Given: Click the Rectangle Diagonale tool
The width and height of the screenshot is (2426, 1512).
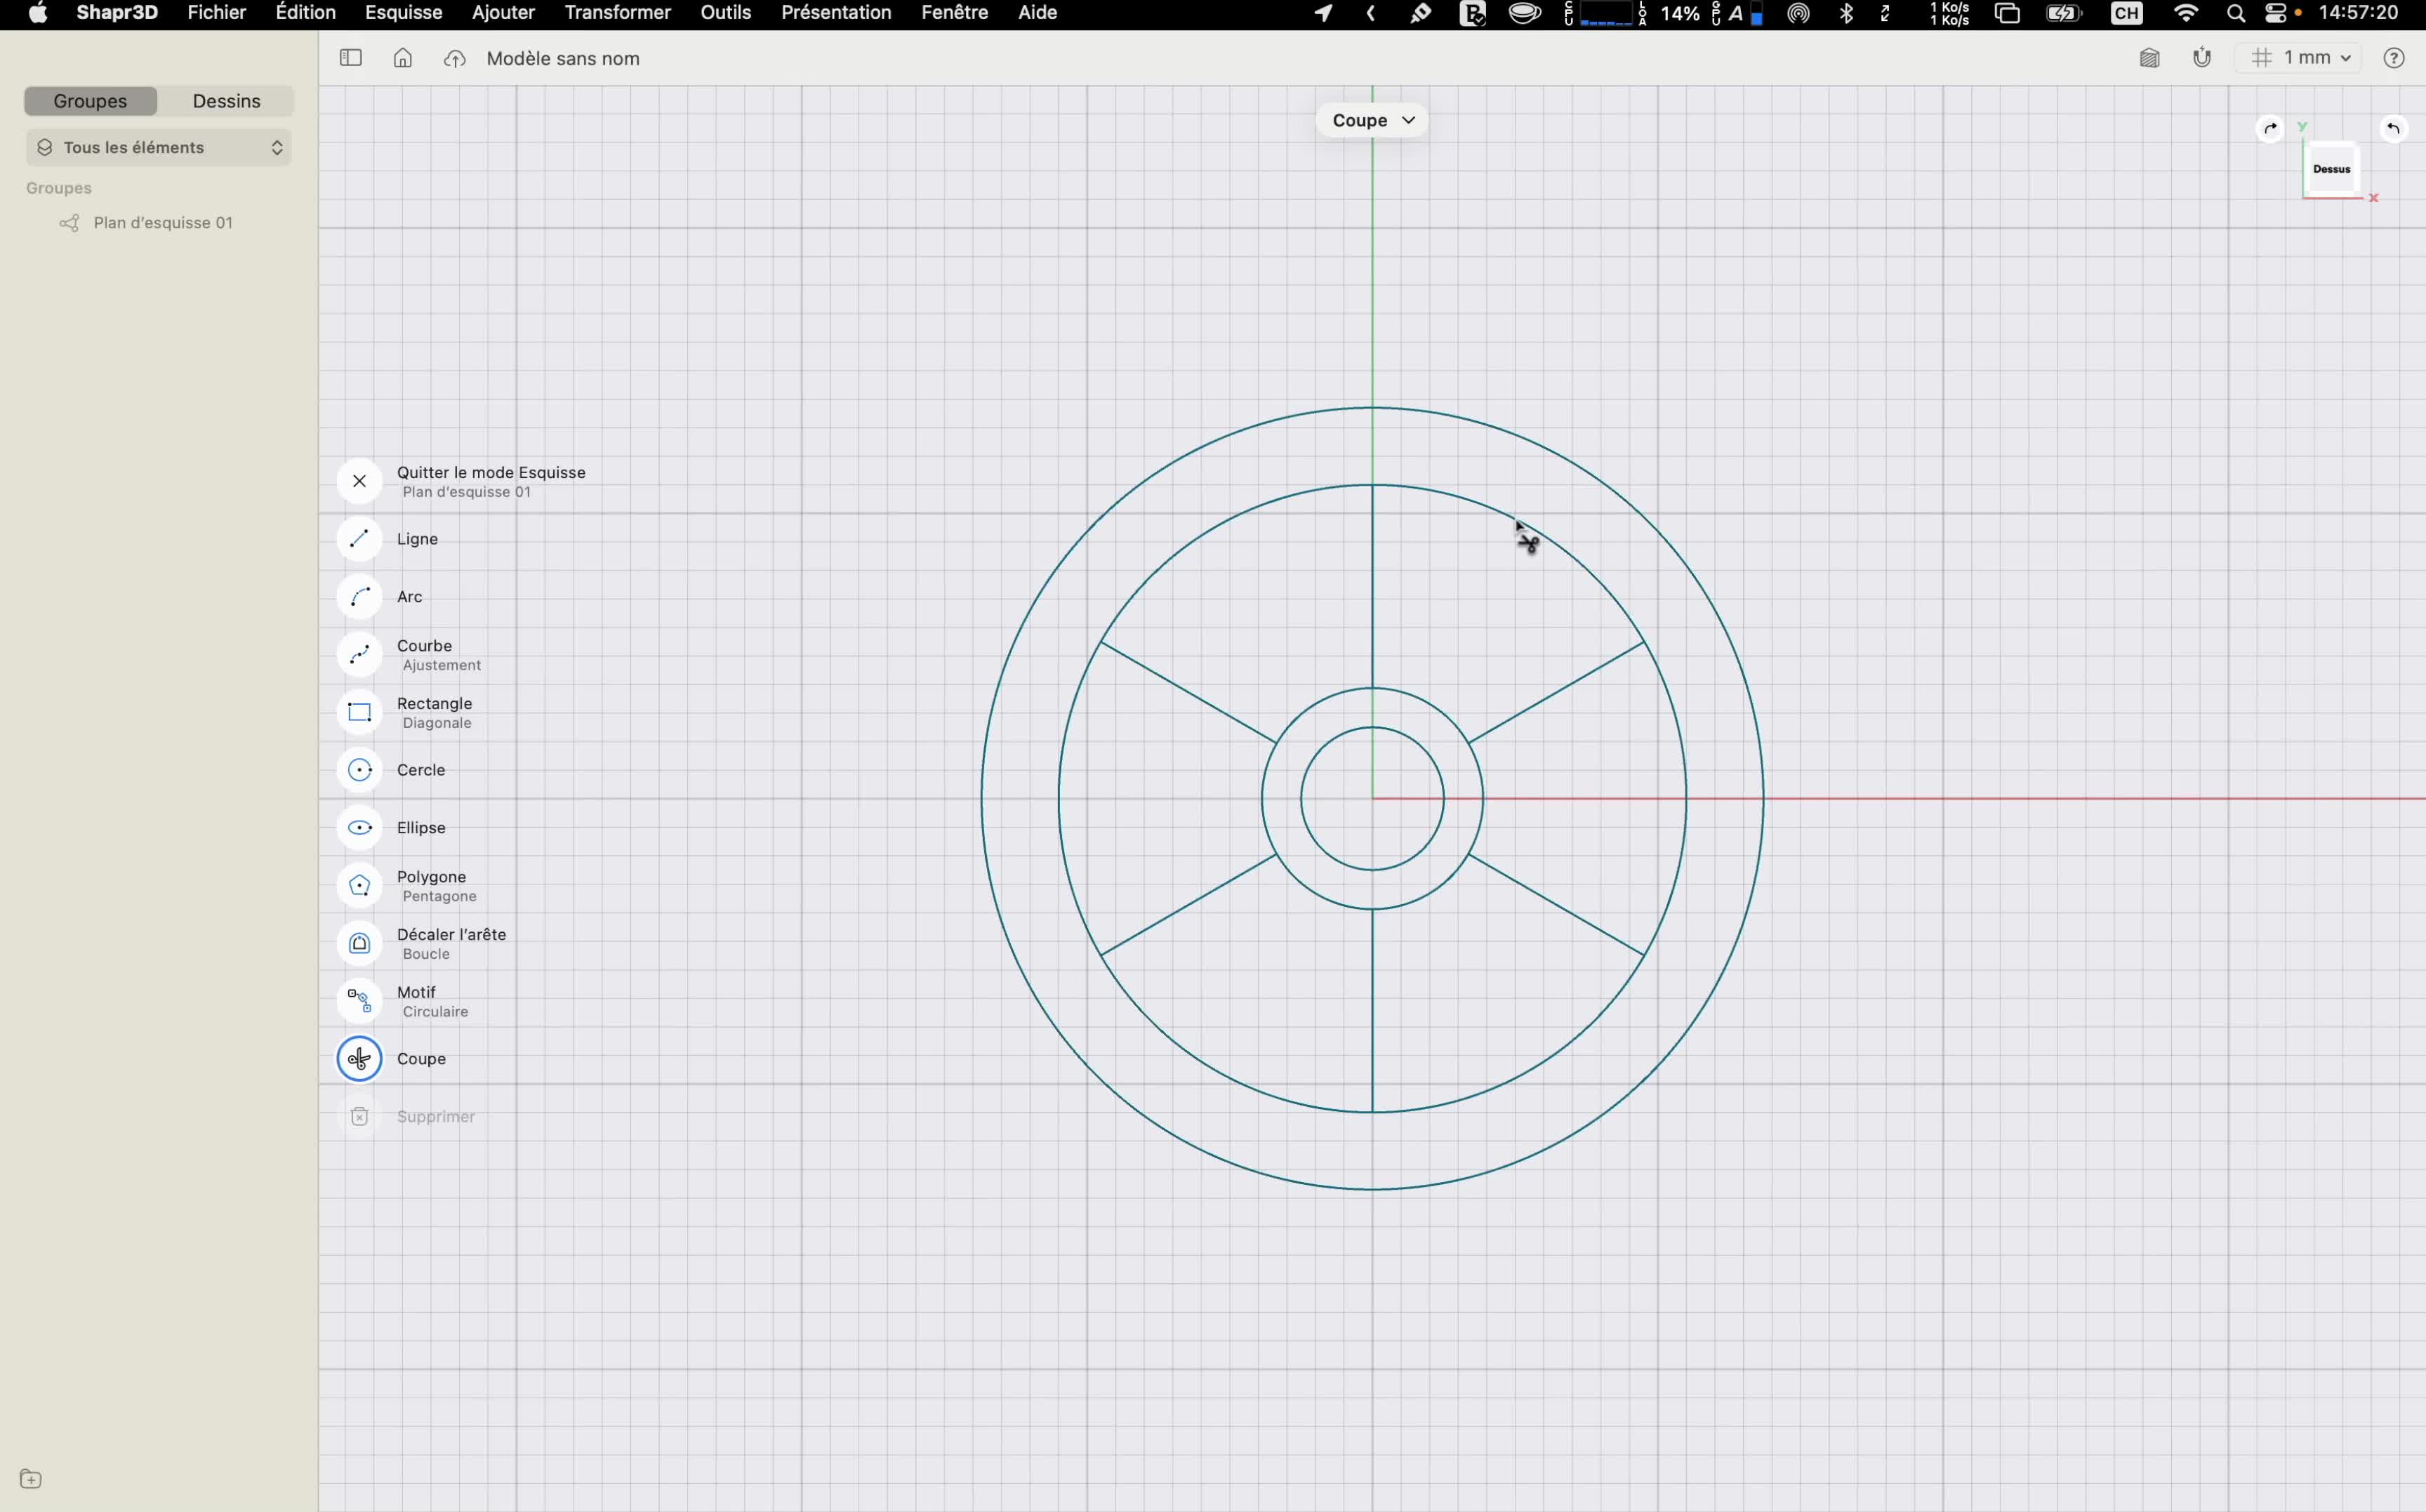Looking at the screenshot, I should [359, 712].
